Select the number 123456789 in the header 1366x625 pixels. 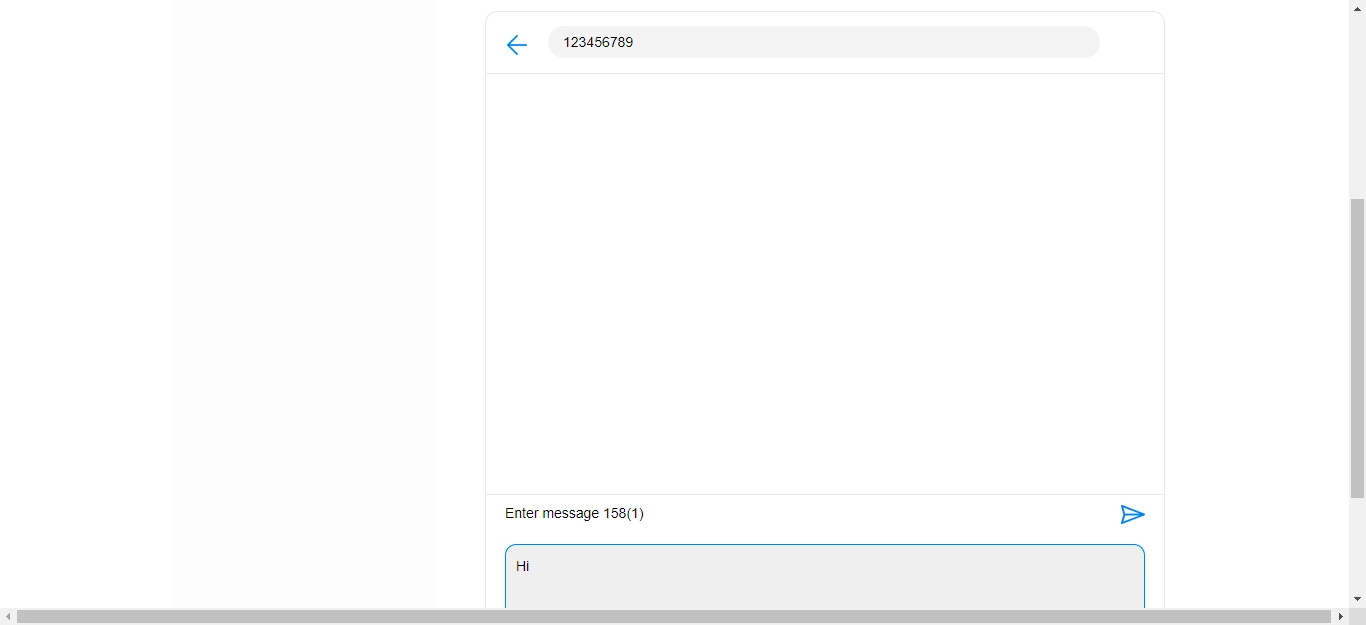coord(598,42)
